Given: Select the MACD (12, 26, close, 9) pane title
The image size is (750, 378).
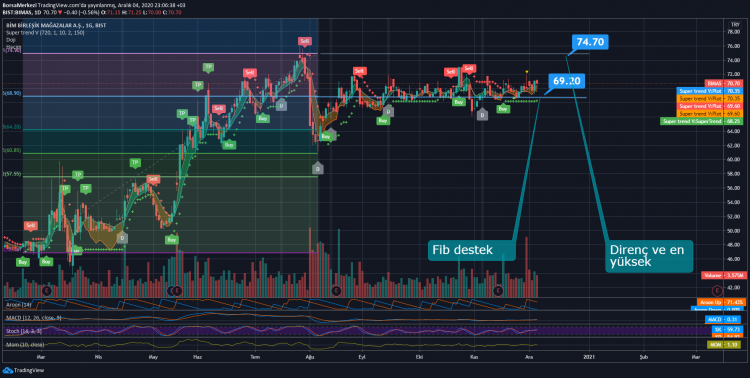Looking at the screenshot, I should (33, 317).
